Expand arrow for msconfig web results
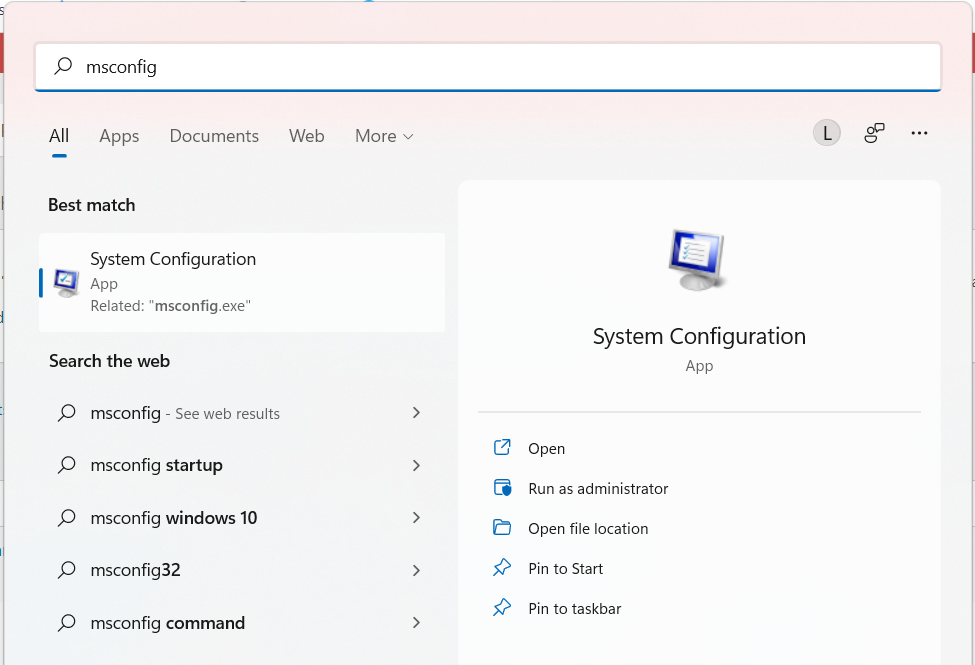 coord(416,413)
